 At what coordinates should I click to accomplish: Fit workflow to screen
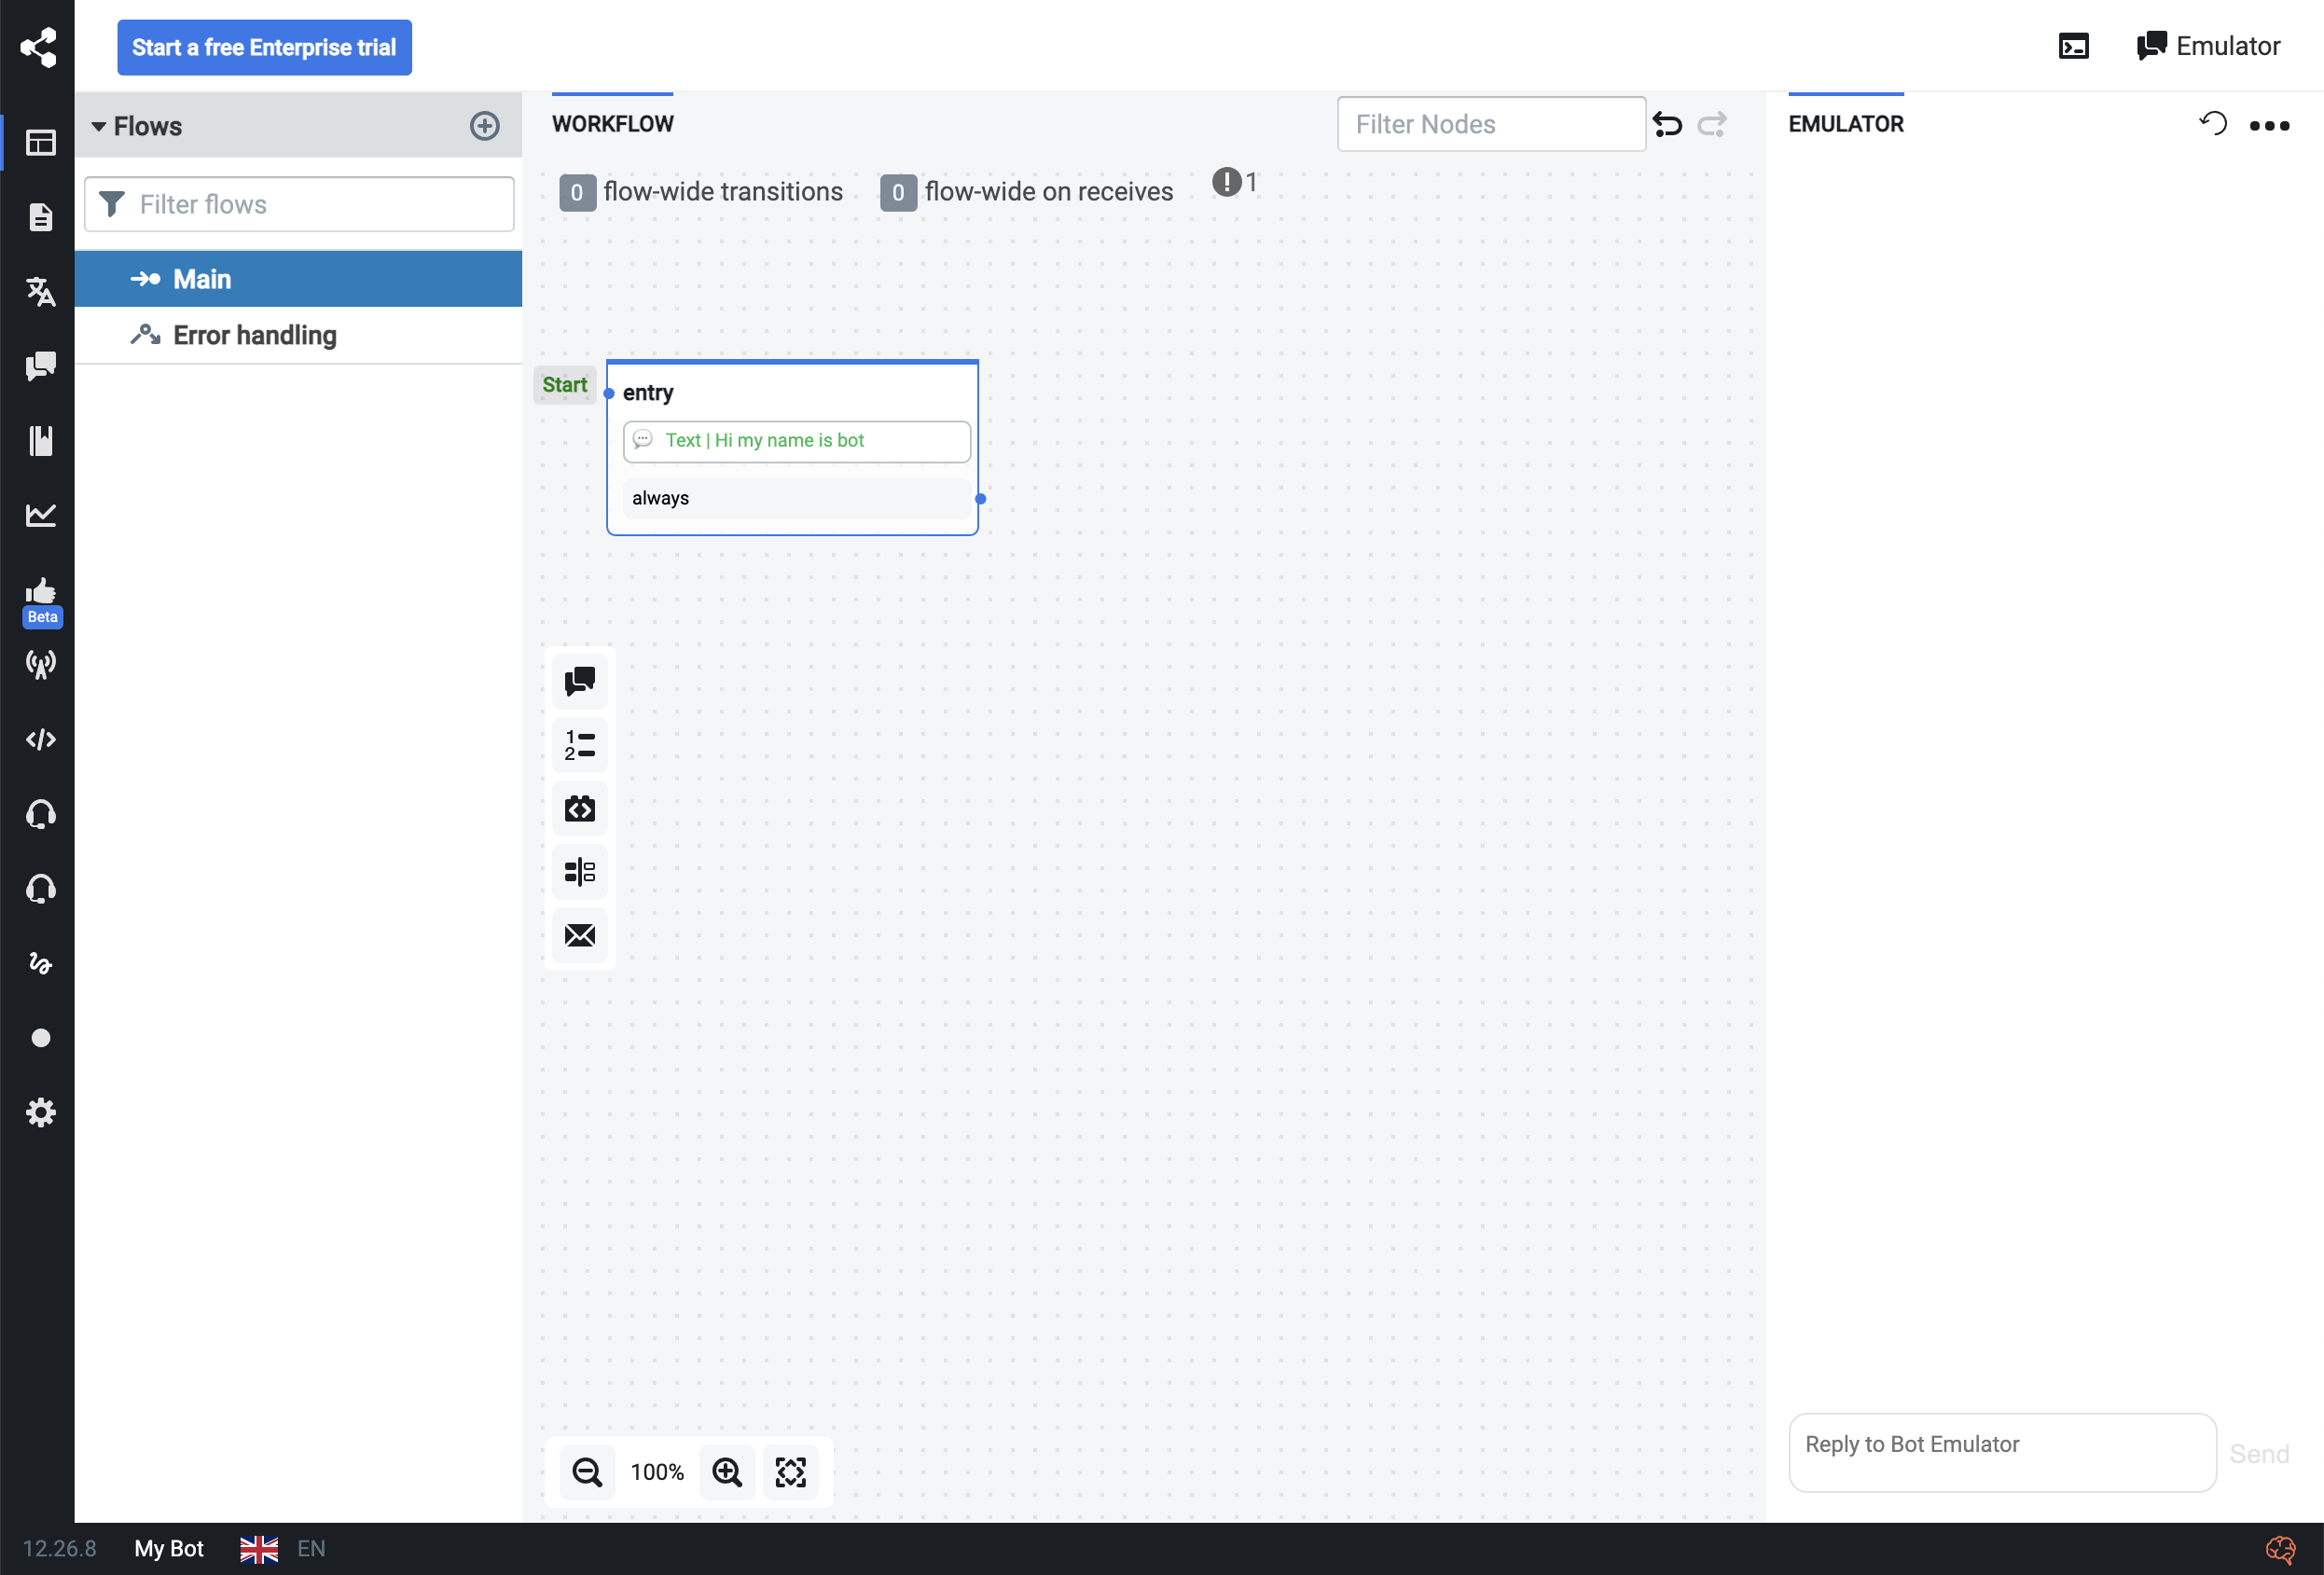click(790, 1471)
